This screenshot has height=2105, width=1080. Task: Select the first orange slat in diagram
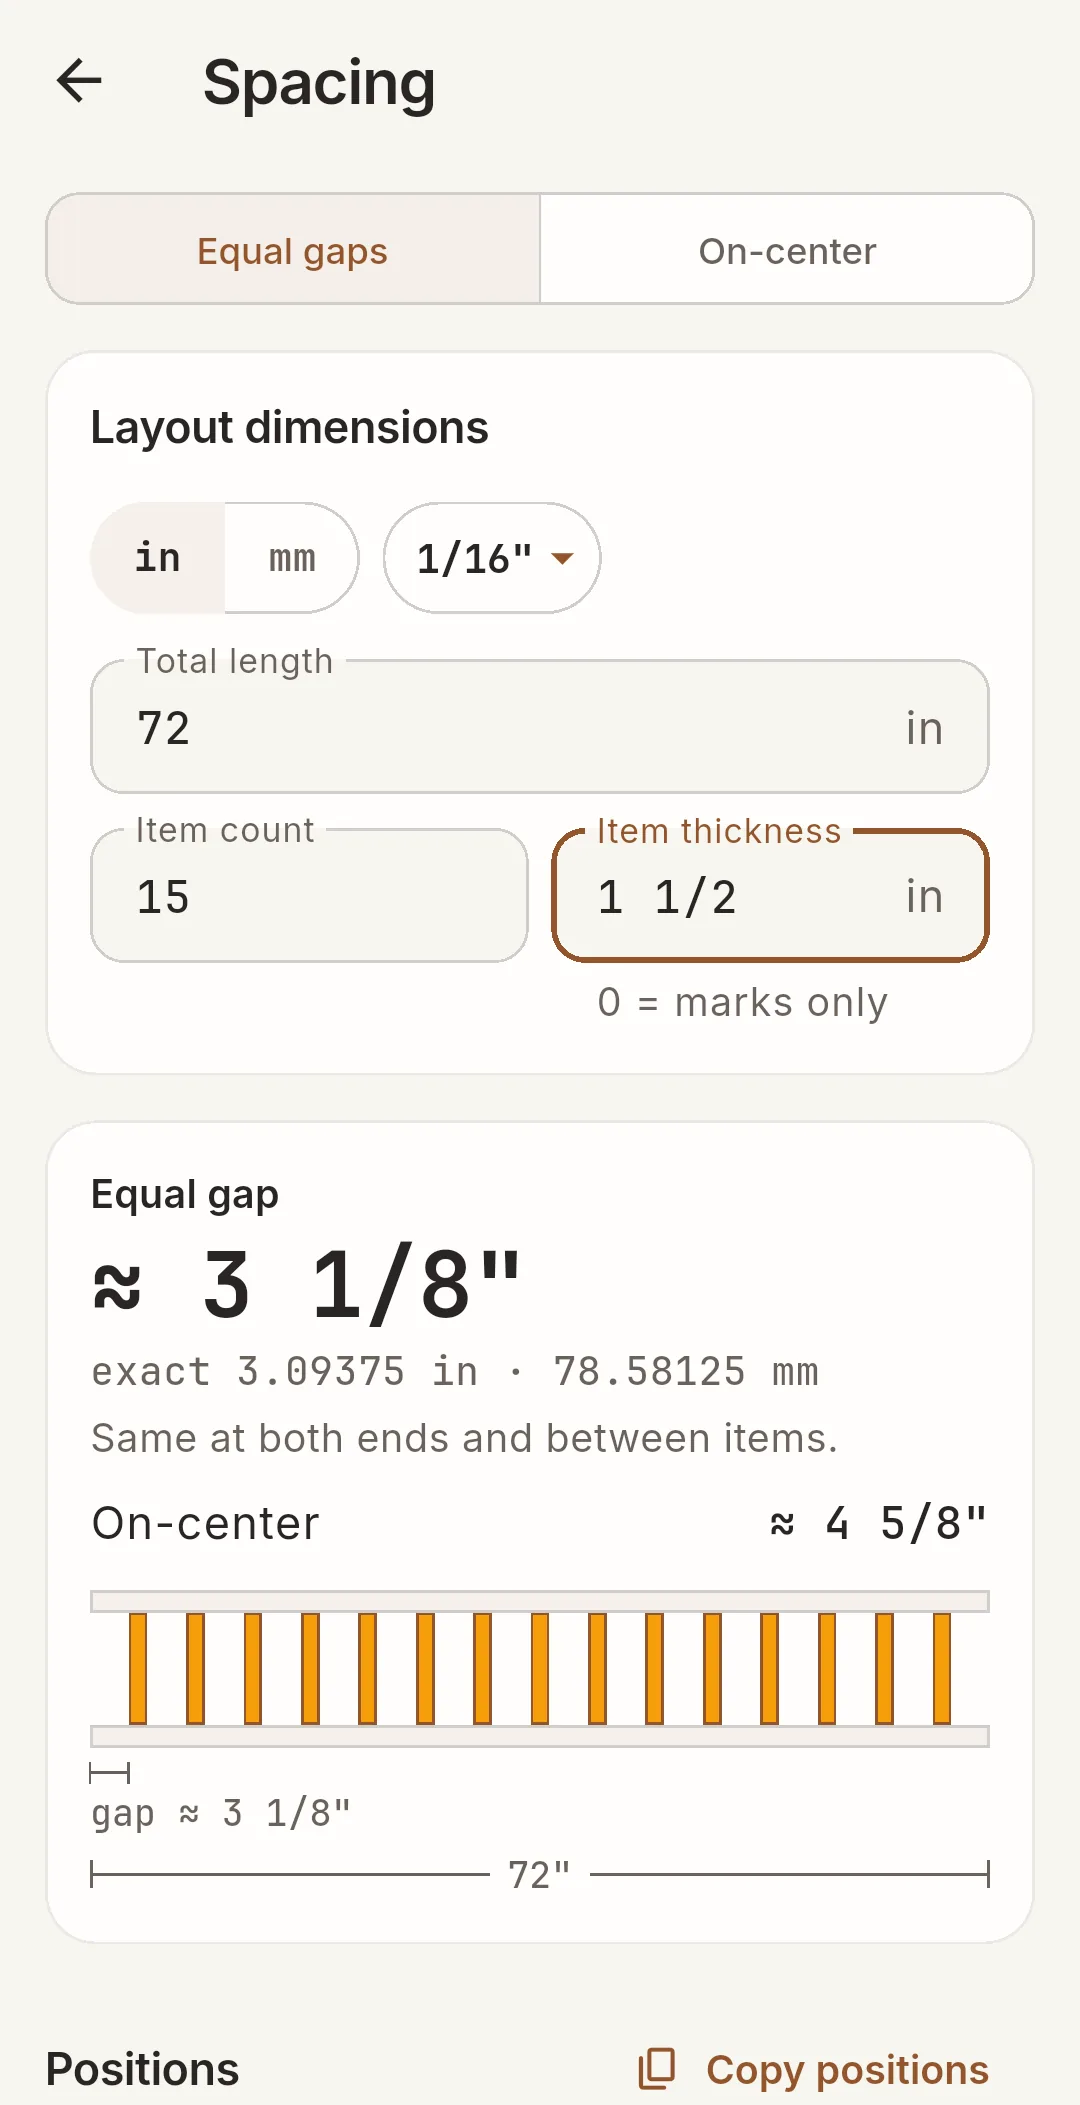(x=138, y=1668)
